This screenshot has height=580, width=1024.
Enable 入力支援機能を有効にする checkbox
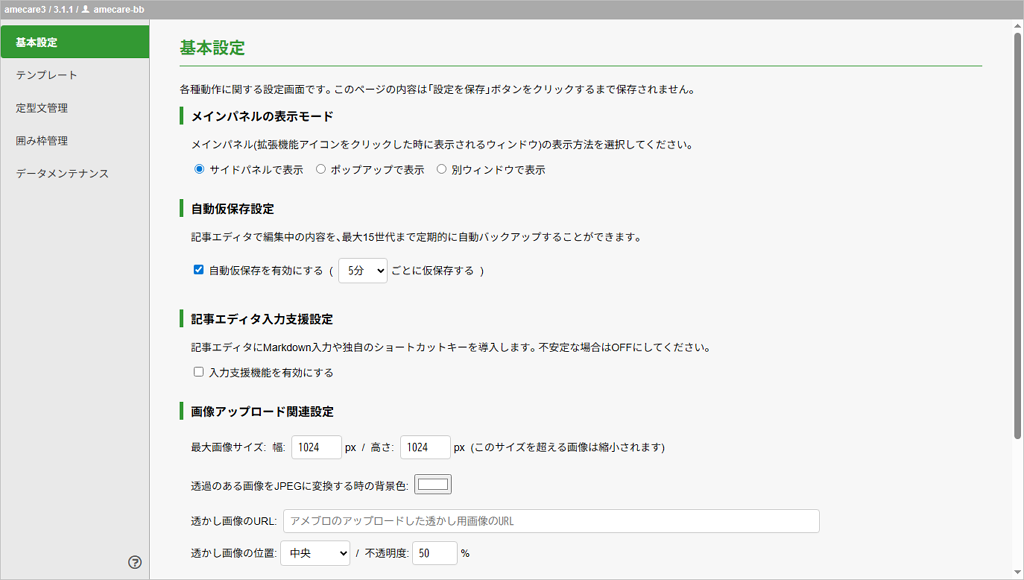[x=199, y=372]
